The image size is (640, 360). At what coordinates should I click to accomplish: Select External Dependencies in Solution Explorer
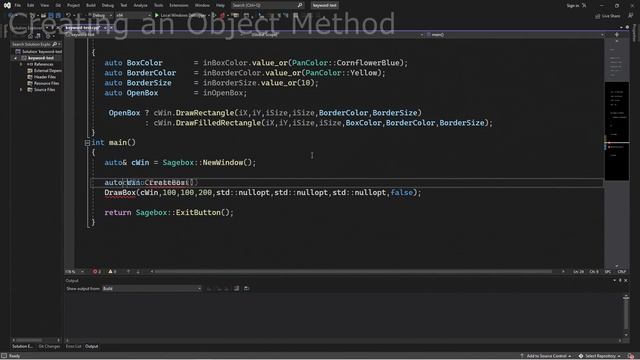(x=45, y=71)
